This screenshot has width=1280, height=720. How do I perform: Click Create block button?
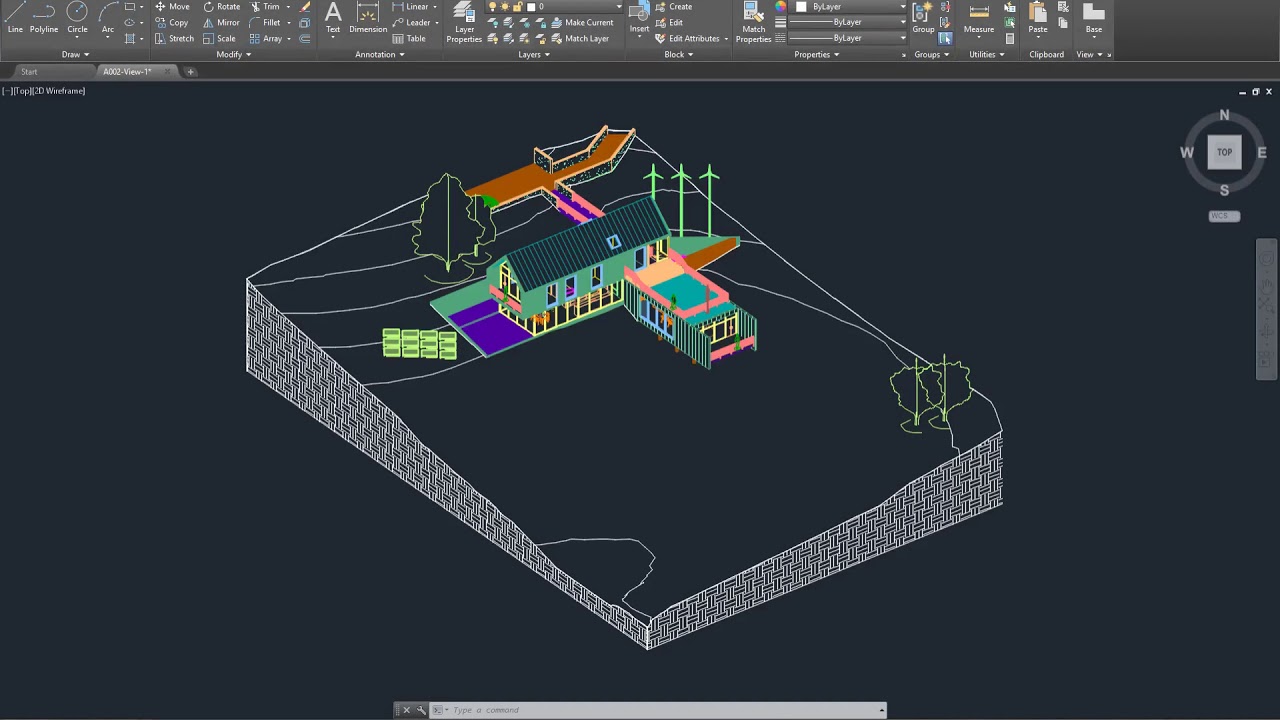click(673, 6)
